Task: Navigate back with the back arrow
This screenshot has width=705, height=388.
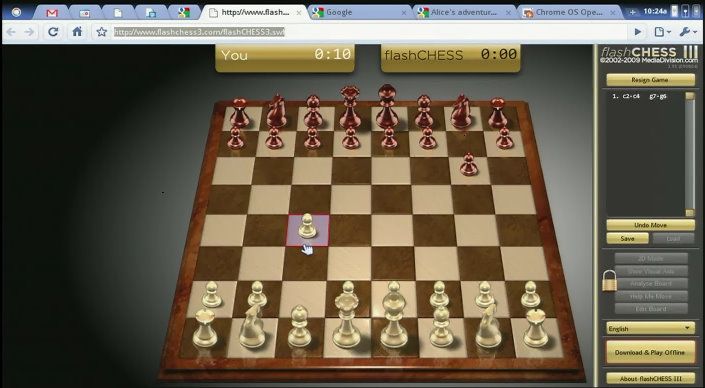Action: [x=11, y=32]
